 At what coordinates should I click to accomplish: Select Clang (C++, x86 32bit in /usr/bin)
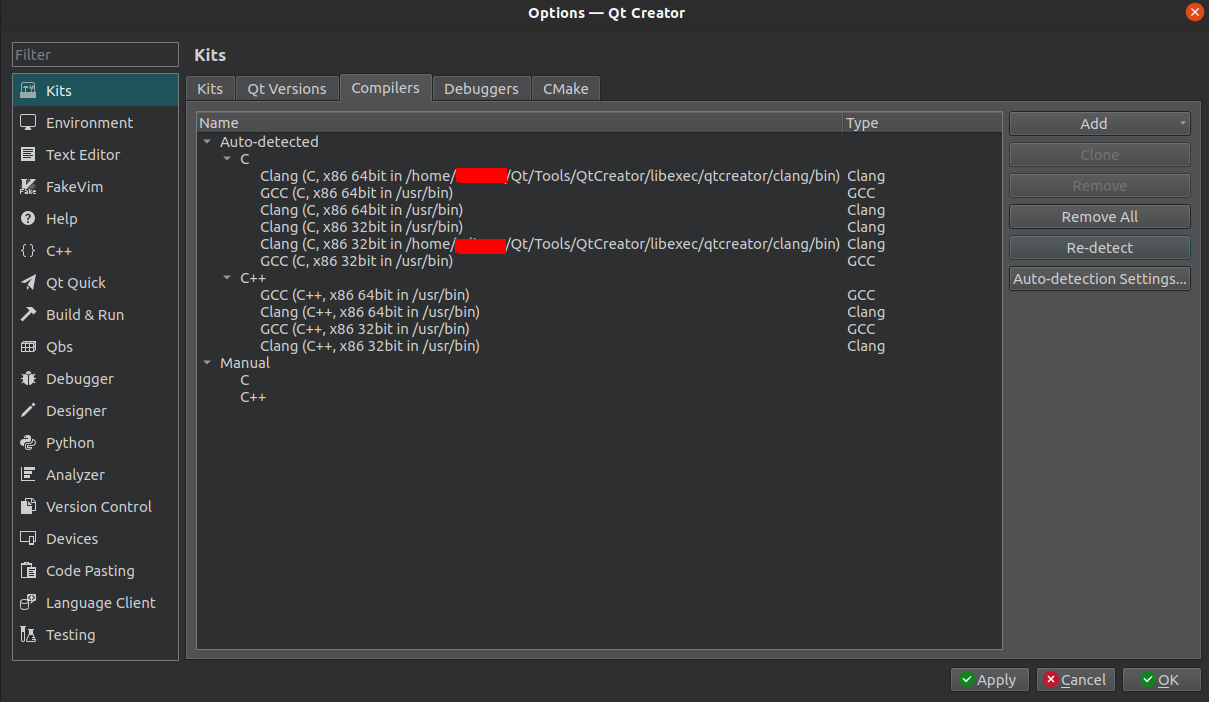click(x=370, y=346)
